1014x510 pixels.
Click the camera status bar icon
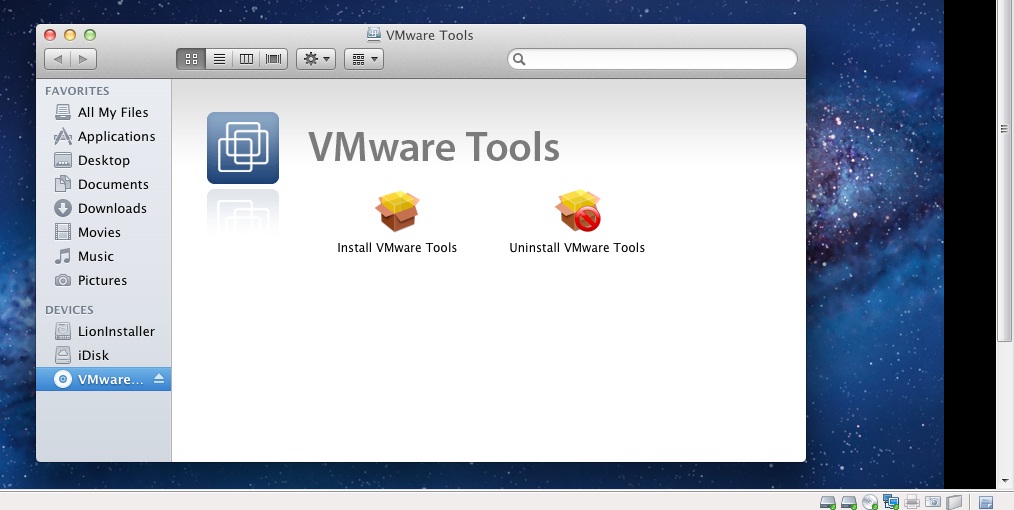click(933, 502)
